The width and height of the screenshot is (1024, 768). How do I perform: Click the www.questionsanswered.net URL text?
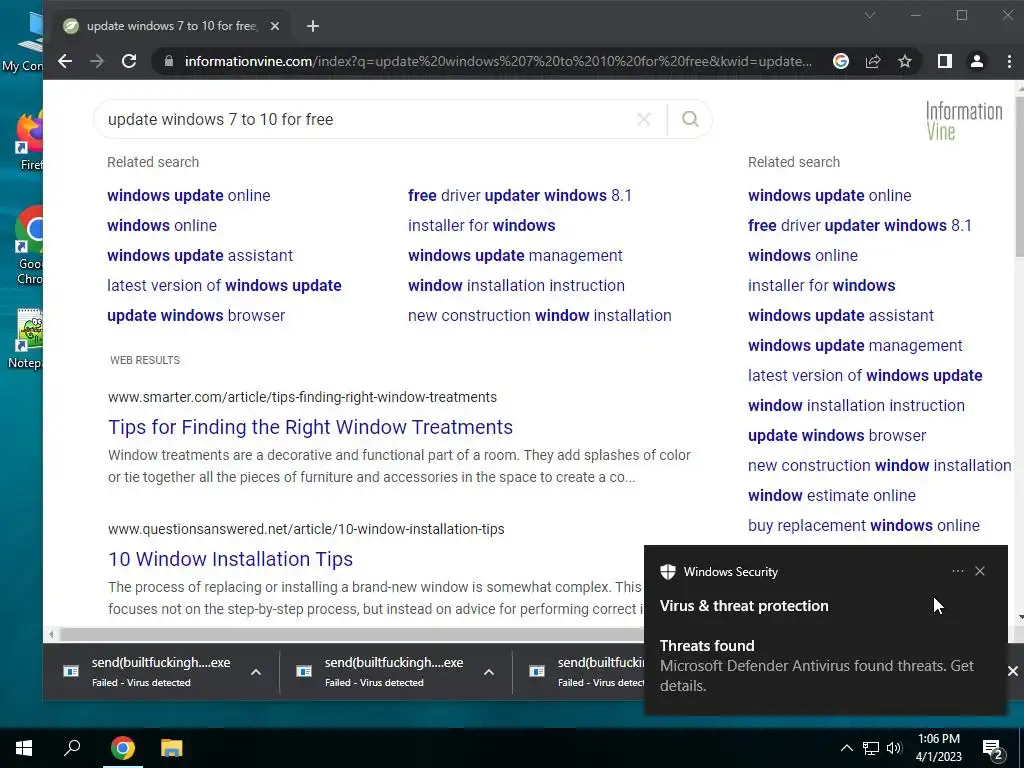[306, 529]
